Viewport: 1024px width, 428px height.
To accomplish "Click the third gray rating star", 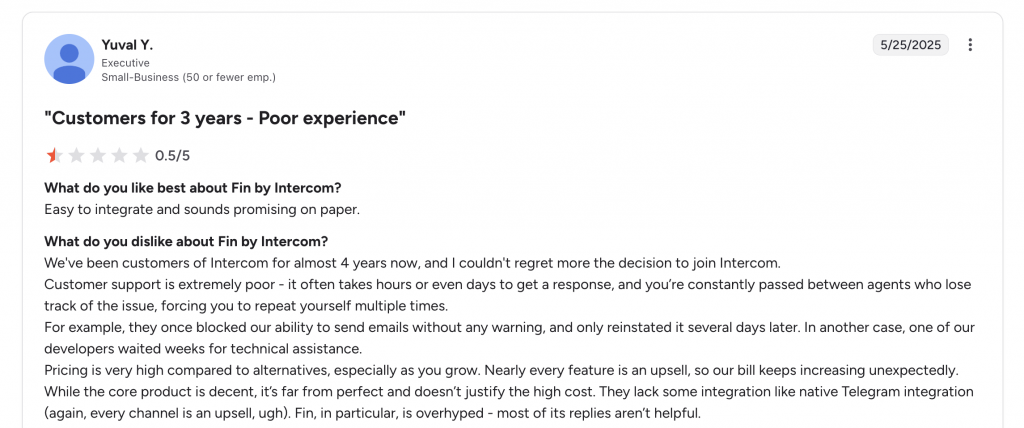I will point(98,155).
